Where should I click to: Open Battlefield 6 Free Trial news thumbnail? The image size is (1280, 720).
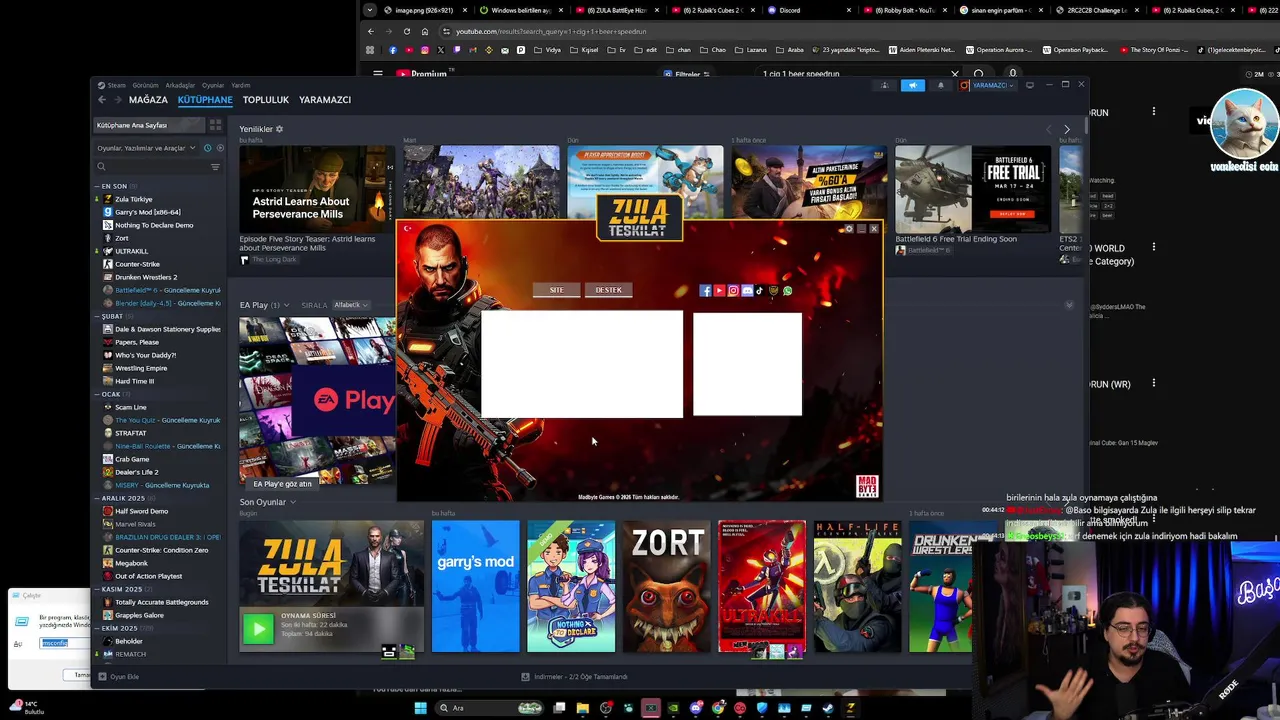point(973,189)
